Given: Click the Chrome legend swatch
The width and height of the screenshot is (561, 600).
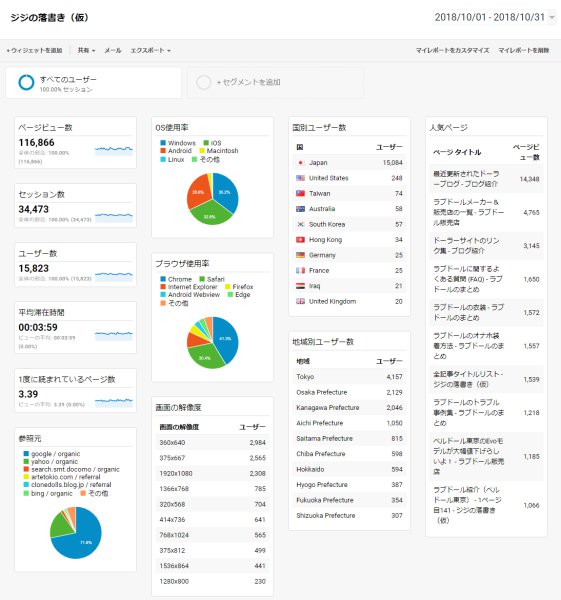Looking at the screenshot, I should (x=163, y=279).
